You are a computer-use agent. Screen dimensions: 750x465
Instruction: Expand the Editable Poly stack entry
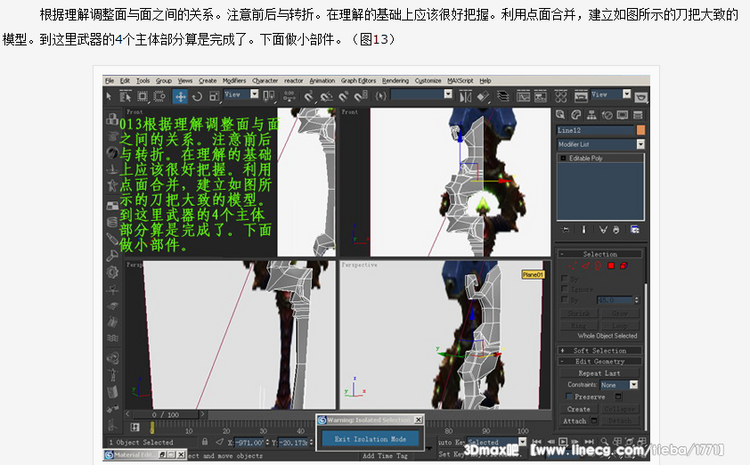(x=563, y=158)
